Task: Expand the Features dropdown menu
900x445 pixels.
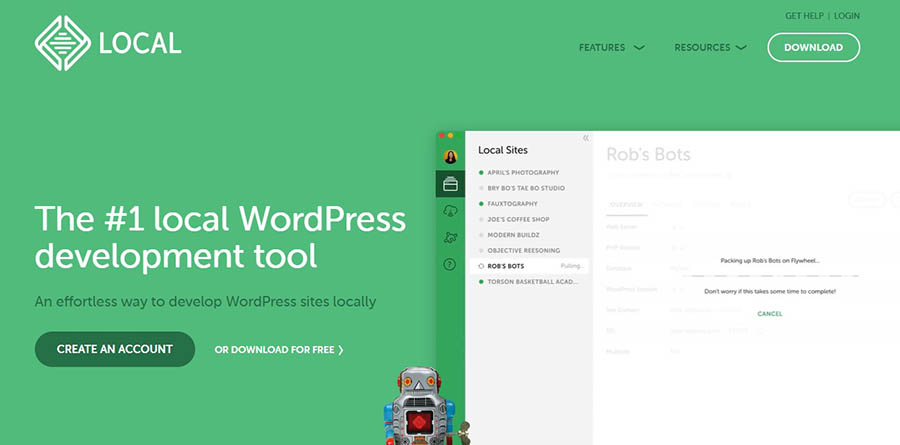Action: tap(611, 47)
